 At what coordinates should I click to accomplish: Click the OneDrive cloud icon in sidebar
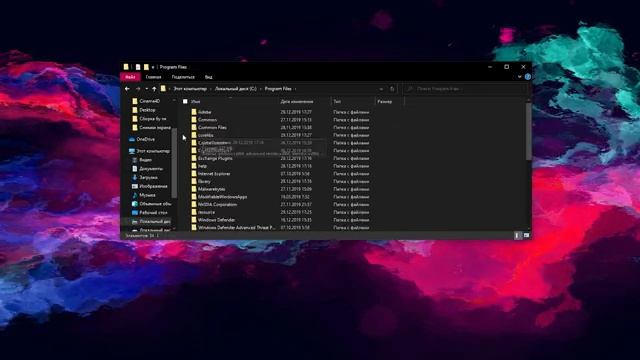(x=132, y=139)
